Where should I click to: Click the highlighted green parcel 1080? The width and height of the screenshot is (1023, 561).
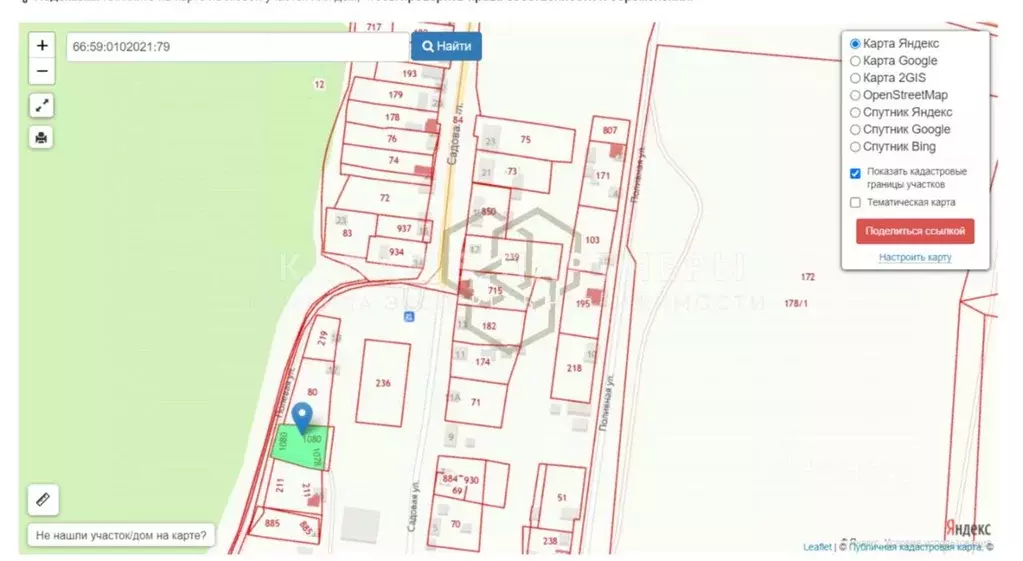tap(300, 447)
